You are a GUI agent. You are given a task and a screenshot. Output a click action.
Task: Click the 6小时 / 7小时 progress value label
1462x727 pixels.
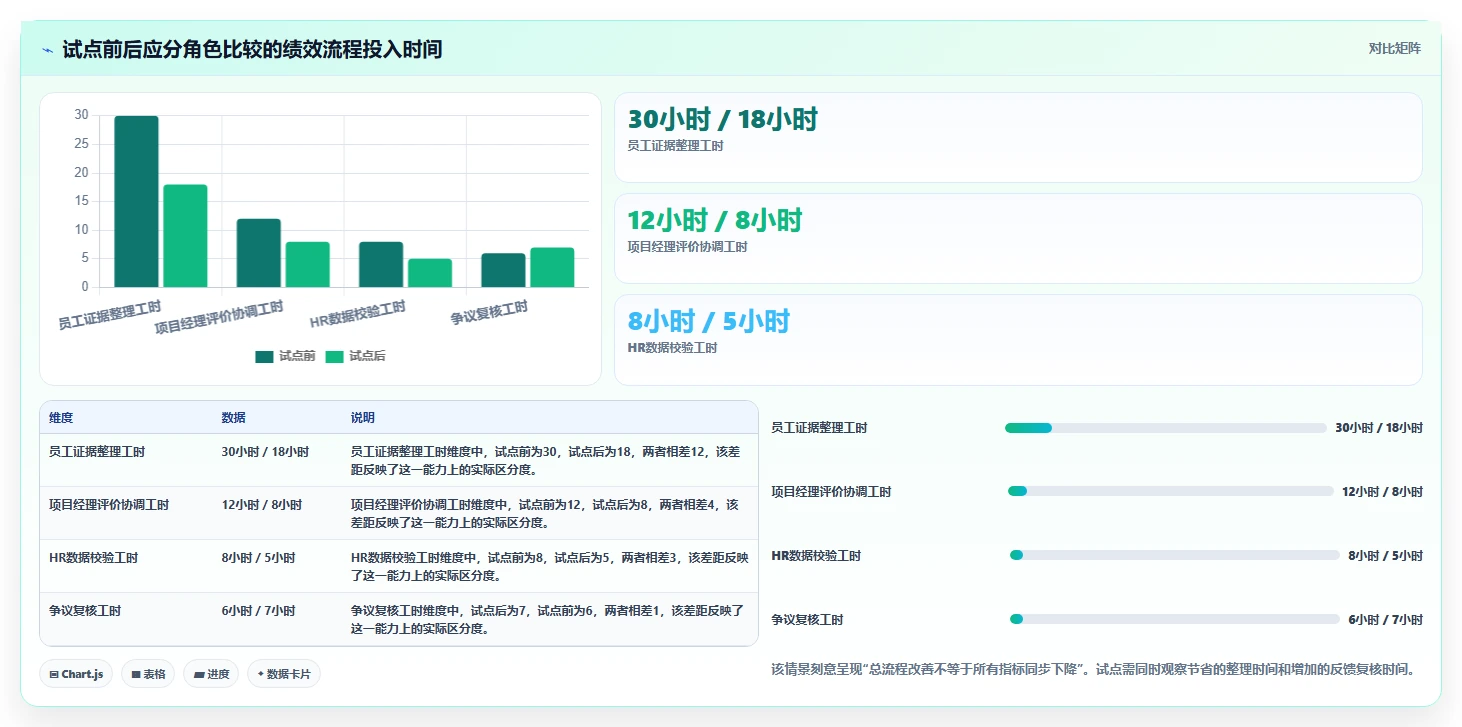[1385, 619]
